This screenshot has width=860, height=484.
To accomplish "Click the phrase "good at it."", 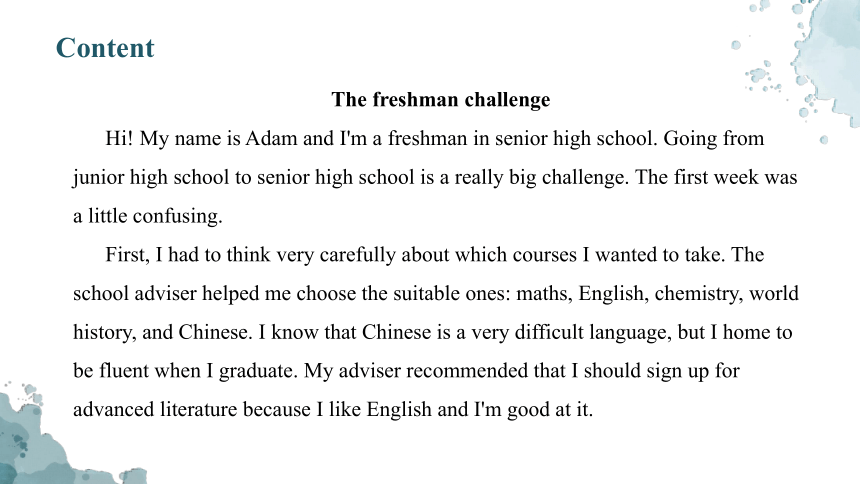I will click(550, 410).
